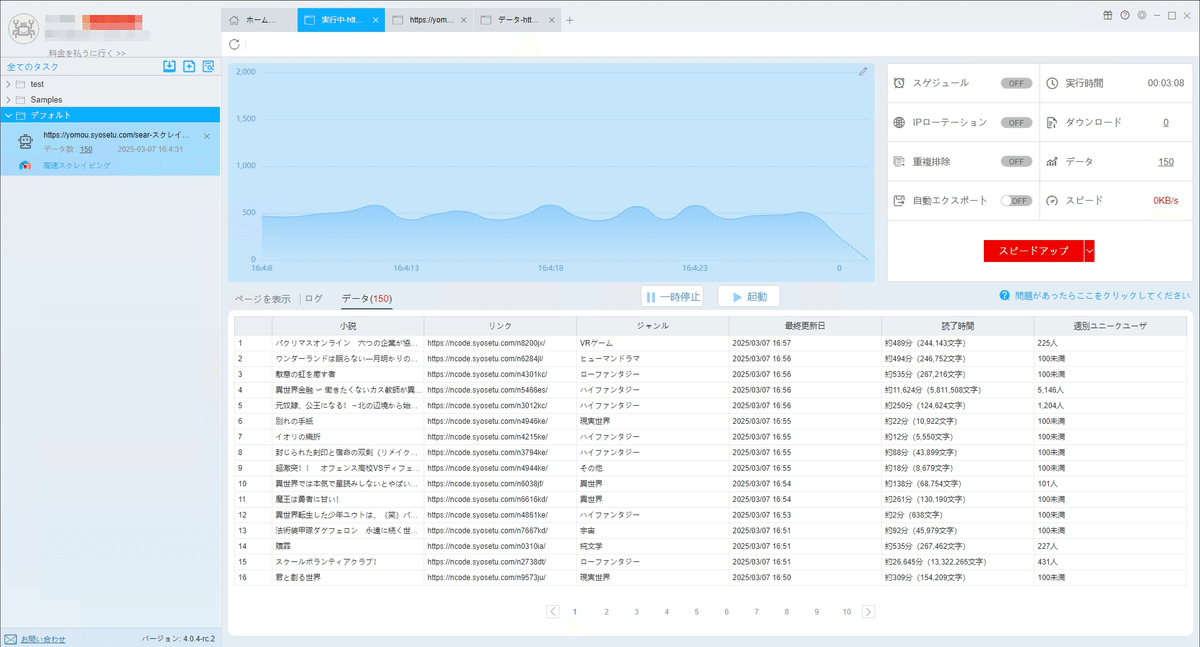Collapse the デフォルト folder
The height and width of the screenshot is (647, 1200).
tap(8, 115)
